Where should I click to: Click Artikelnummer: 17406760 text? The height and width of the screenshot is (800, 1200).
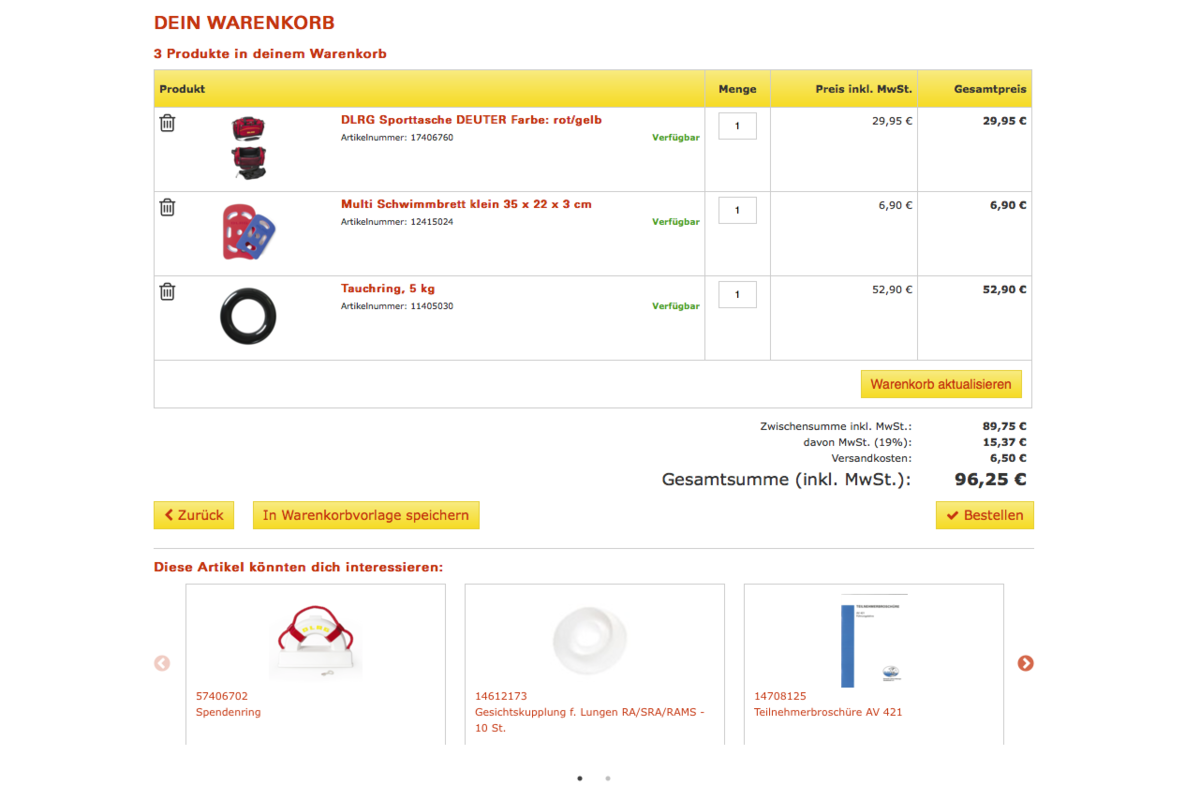[x=397, y=138]
